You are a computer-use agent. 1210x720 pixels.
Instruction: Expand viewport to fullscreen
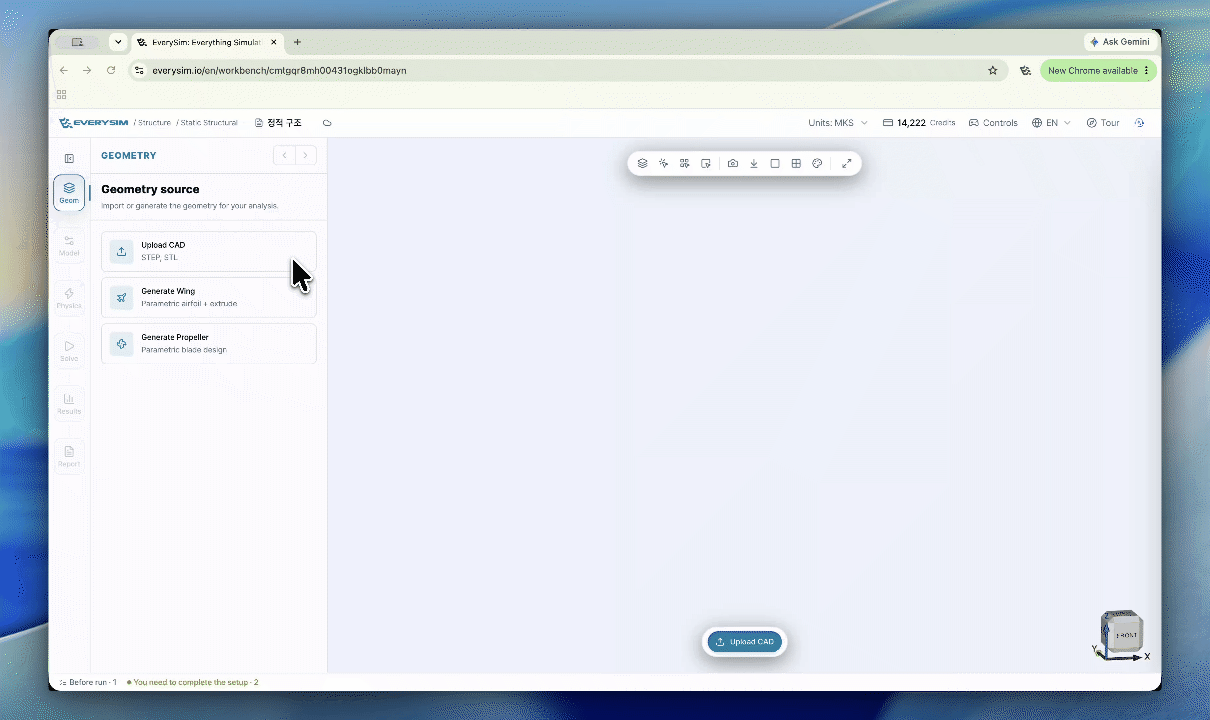tap(846, 163)
